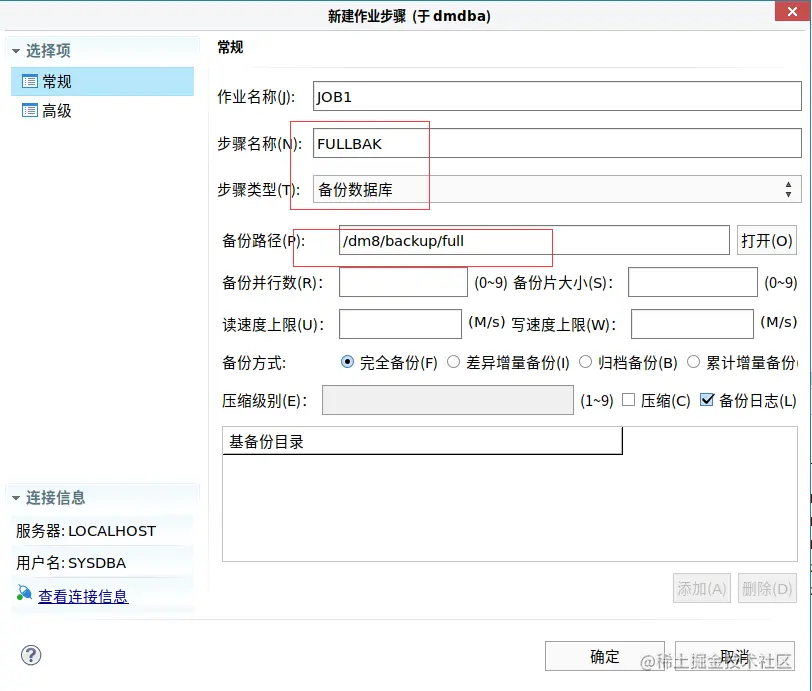Click the 打开(O) button for backup path
The width and height of the screenshot is (812, 691).
click(767, 240)
